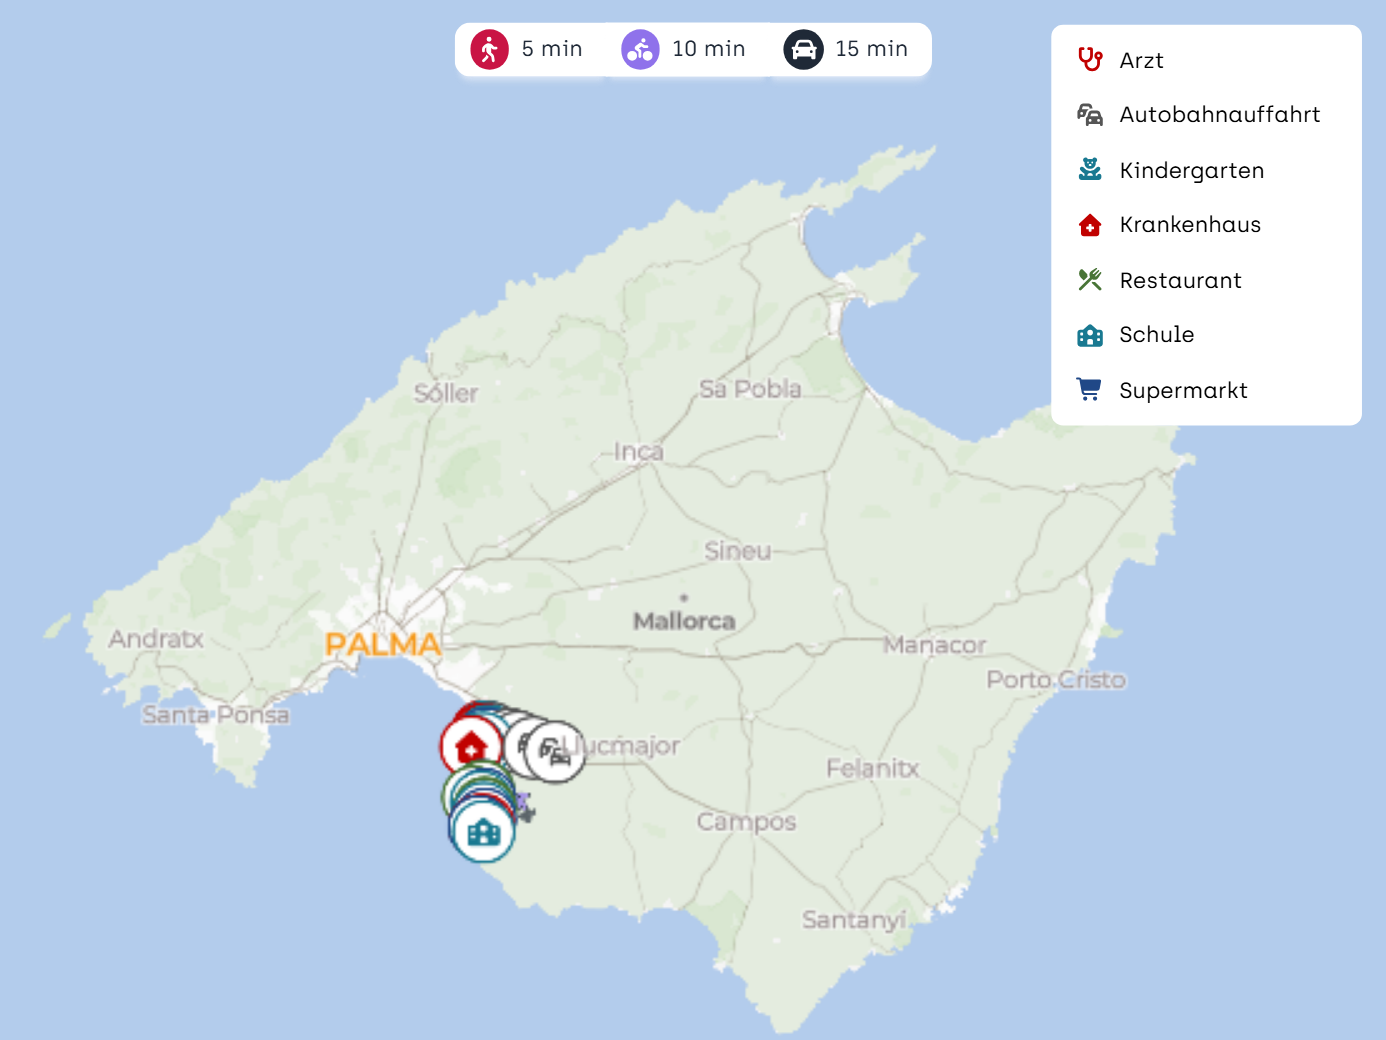Image resolution: width=1386 pixels, height=1040 pixels.
Task: Click the stethoscope Arzt icon
Action: tap(1090, 60)
